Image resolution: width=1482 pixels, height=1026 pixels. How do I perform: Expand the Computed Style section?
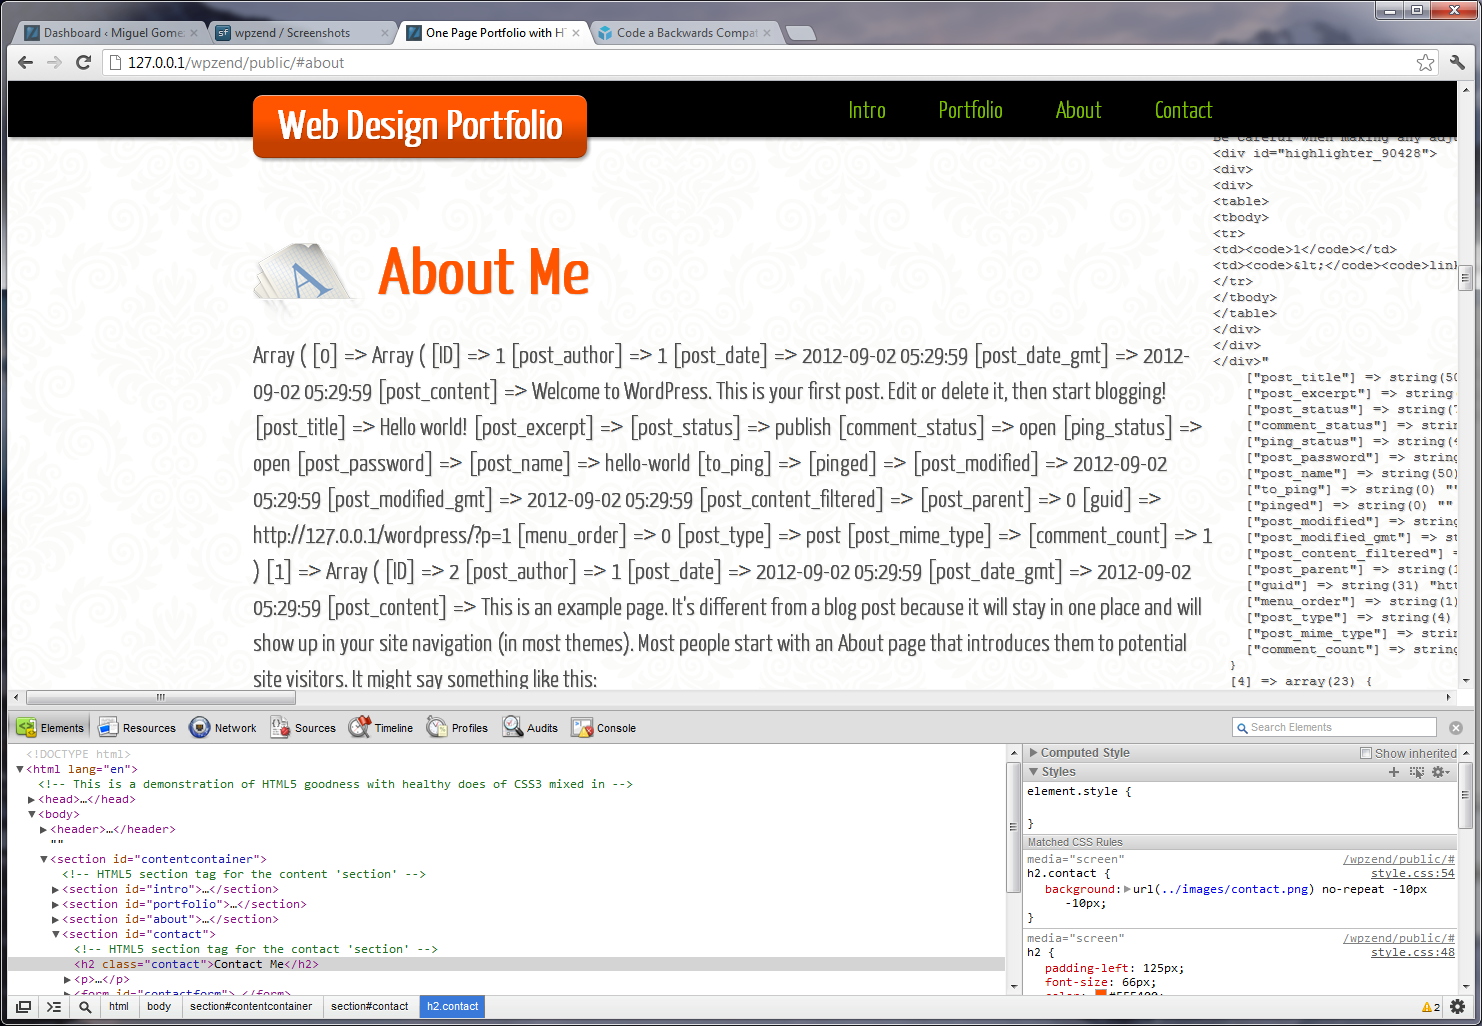pos(1034,752)
